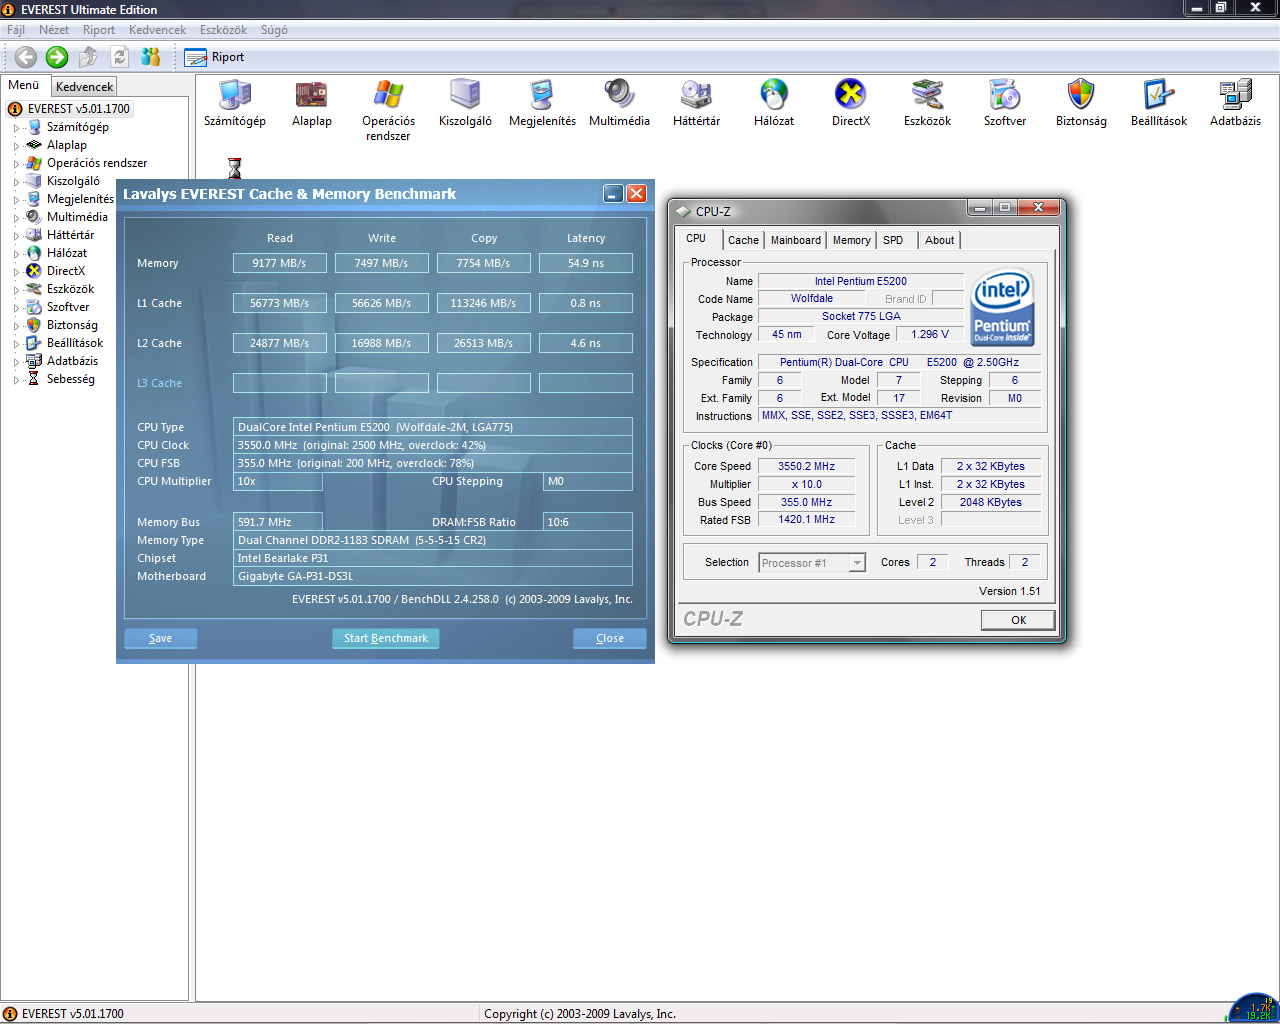Switch to the About tab in CPU-Z
This screenshot has height=1024, width=1280.
coord(939,240)
